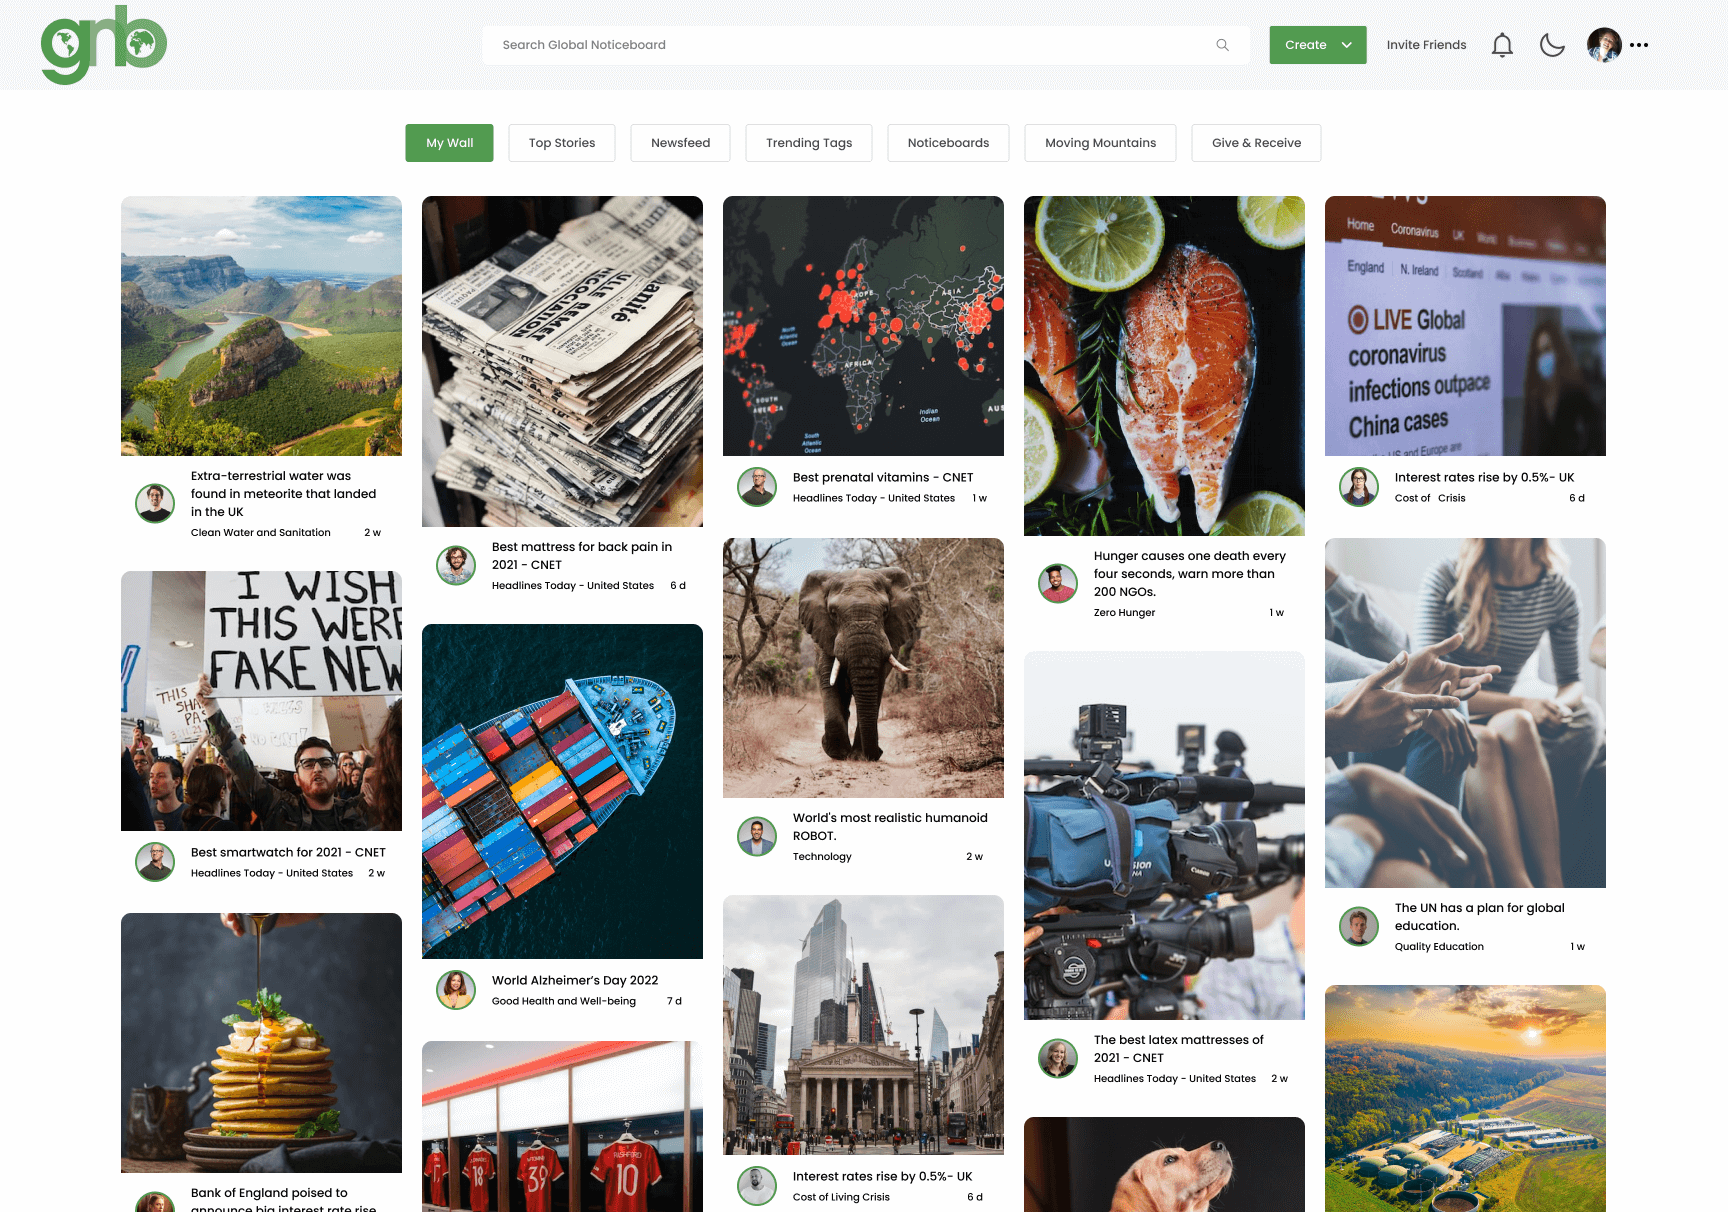Open the profile avatar menu
The width and height of the screenshot is (1728, 1212).
[1603, 45]
